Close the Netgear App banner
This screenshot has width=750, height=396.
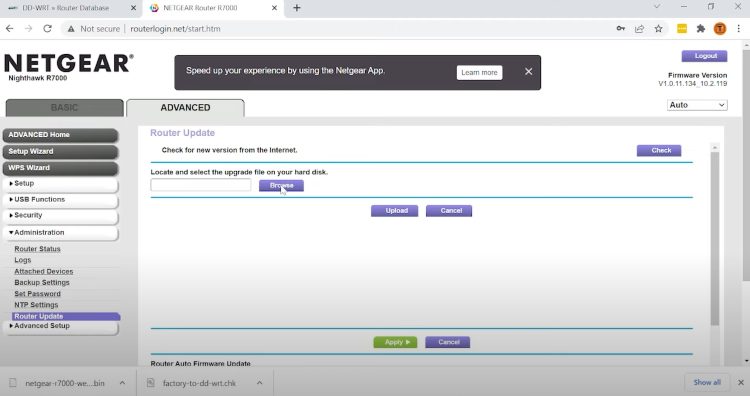pyautogui.click(x=529, y=71)
